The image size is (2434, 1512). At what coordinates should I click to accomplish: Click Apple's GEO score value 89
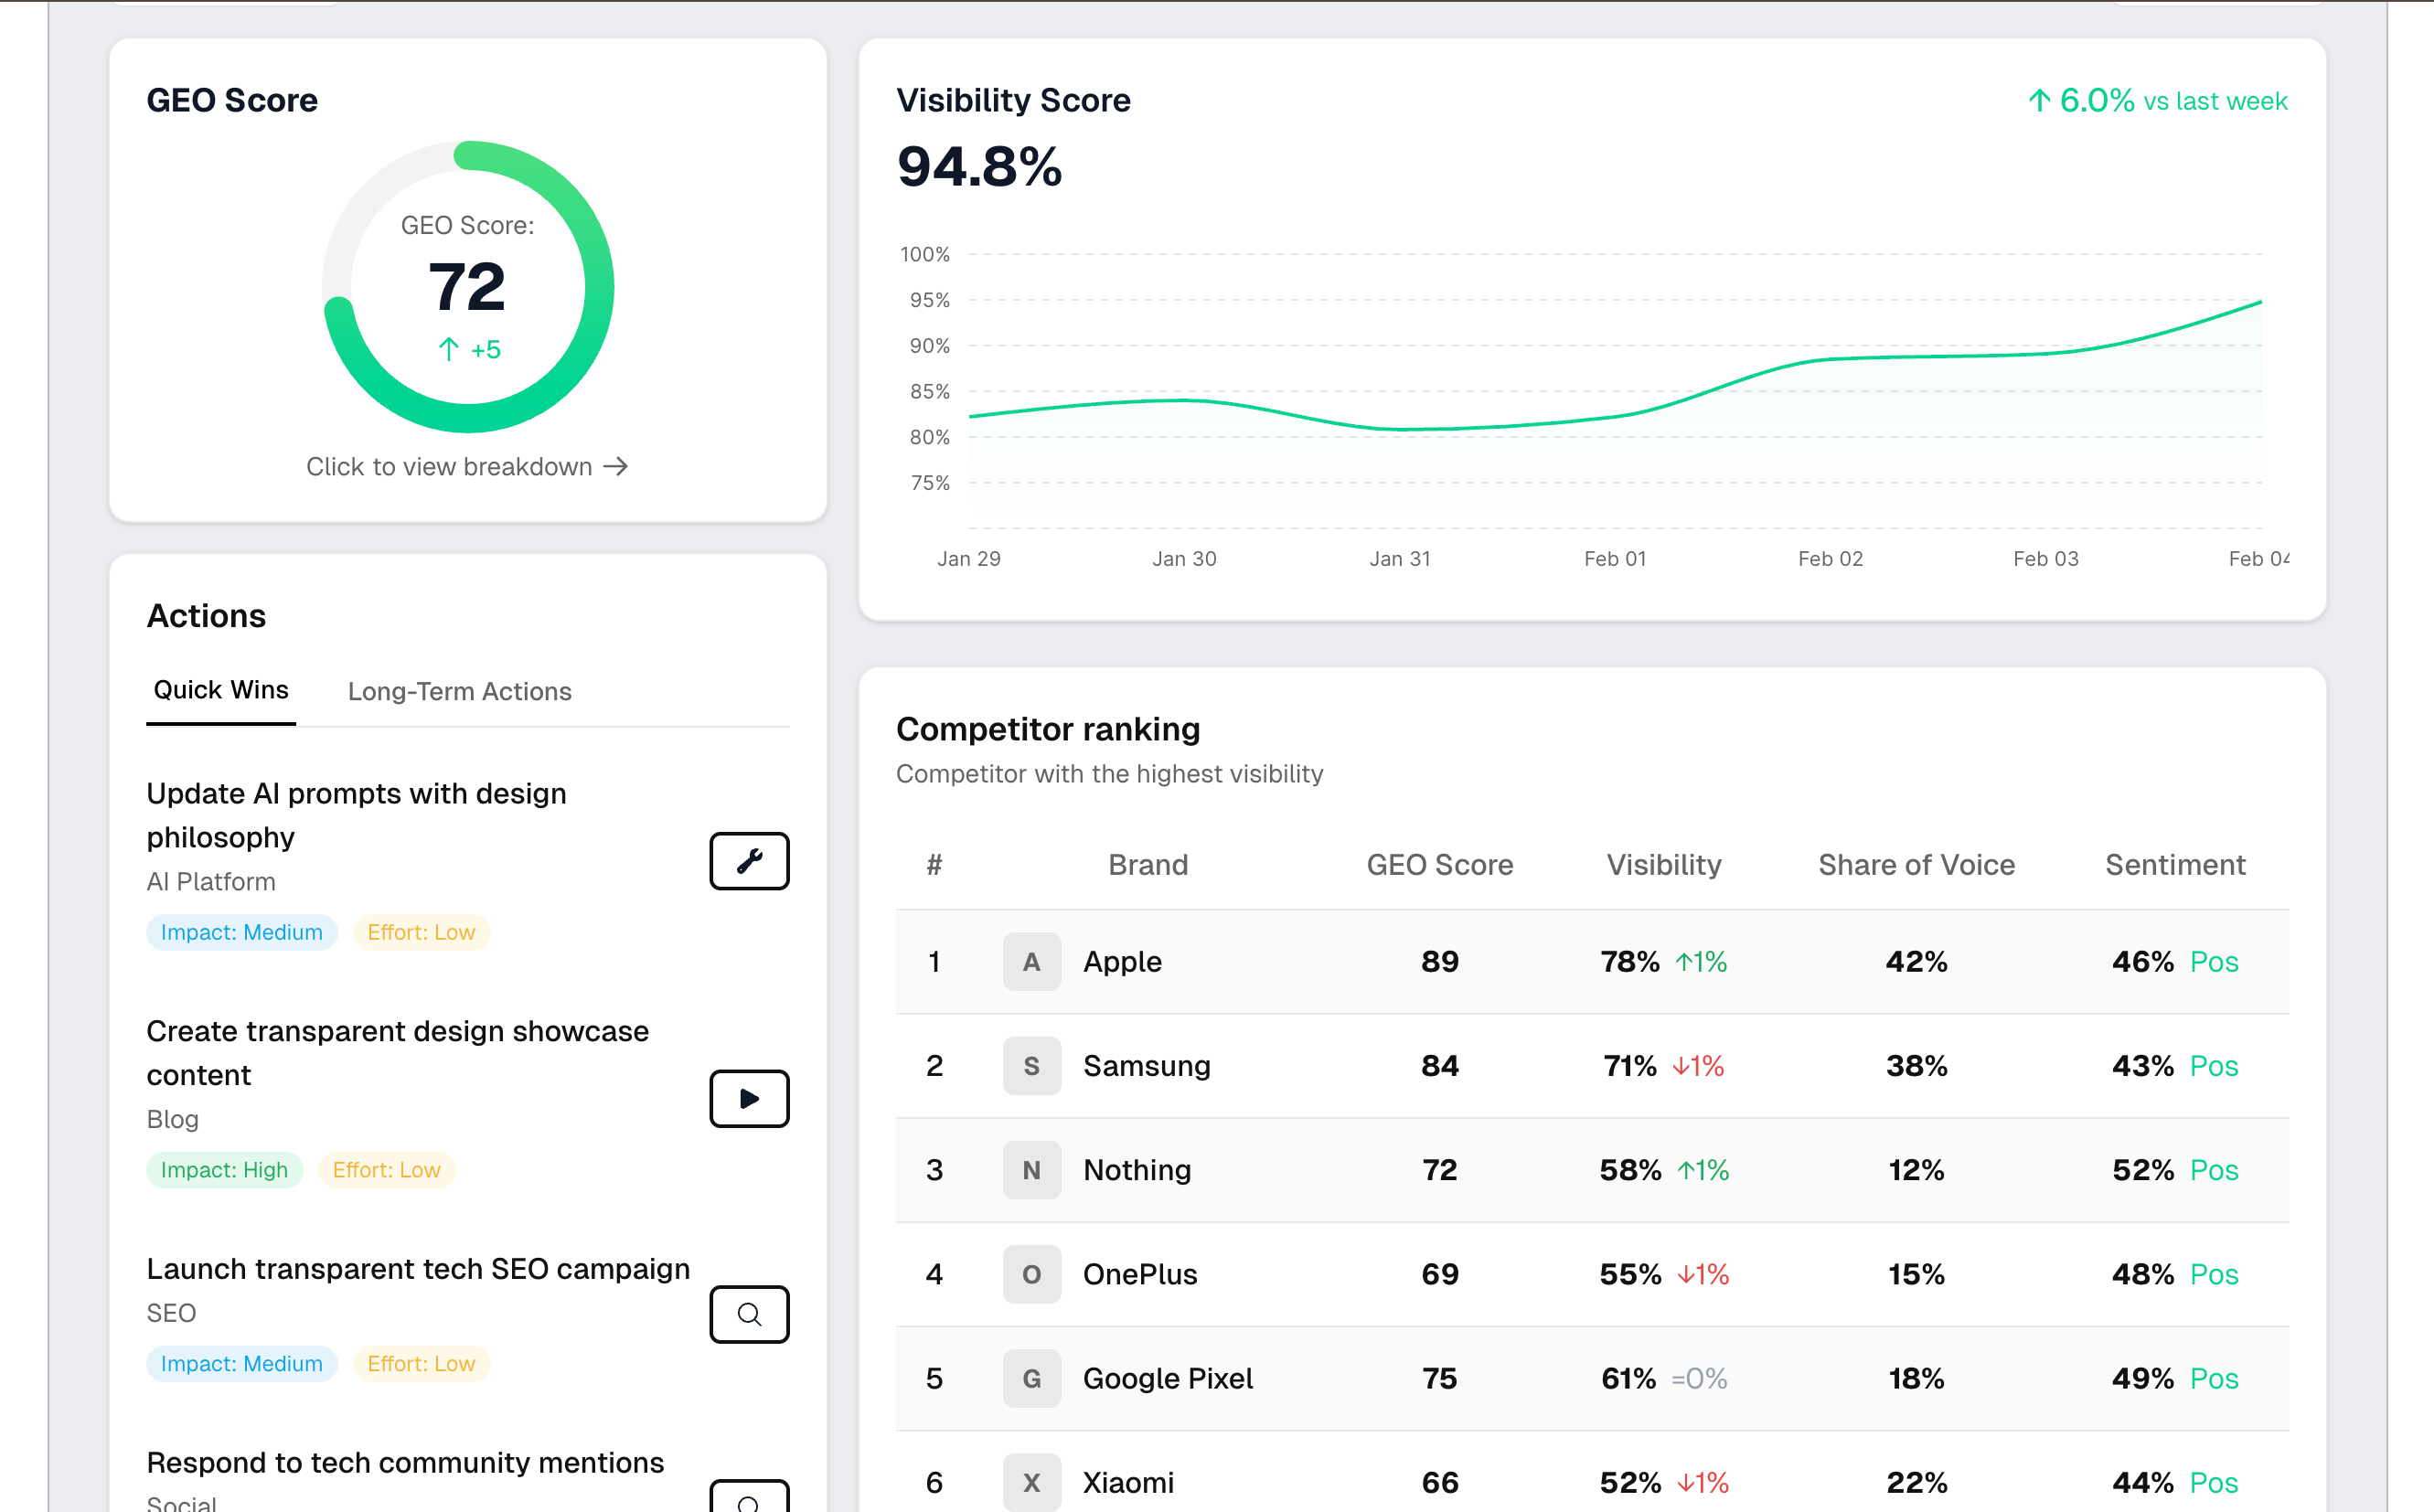coord(1439,961)
